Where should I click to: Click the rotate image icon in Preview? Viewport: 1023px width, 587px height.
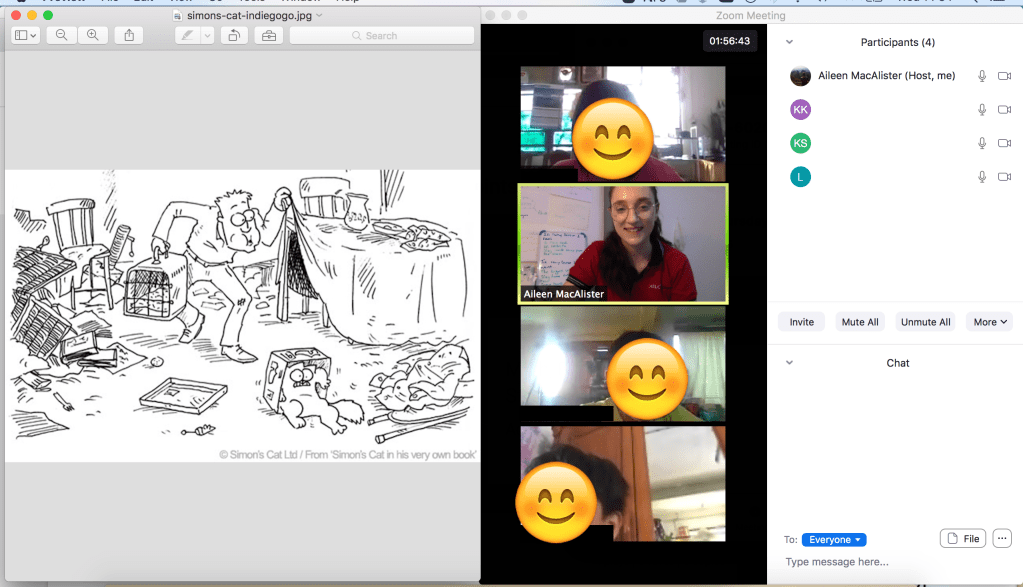click(233, 35)
